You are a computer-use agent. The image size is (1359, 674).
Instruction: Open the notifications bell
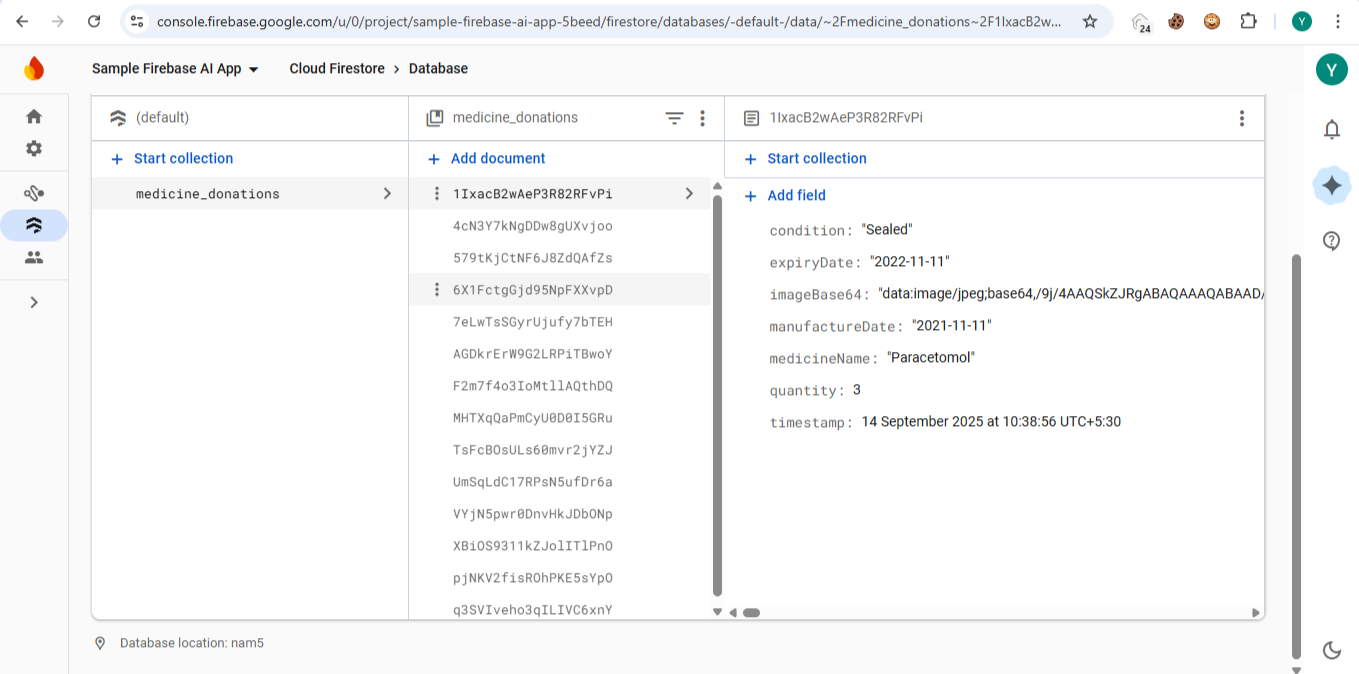[1331, 129]
